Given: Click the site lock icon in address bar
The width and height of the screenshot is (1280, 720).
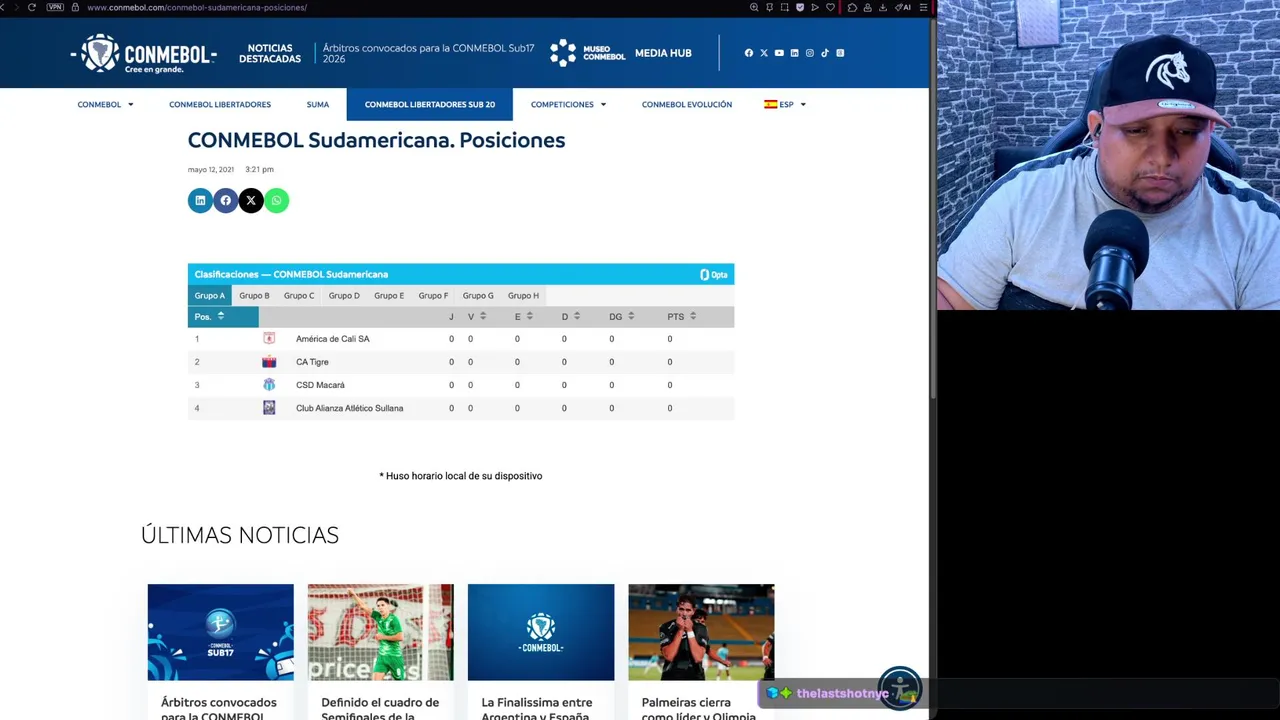Looking at the screenshot, I should pos(75,7).
